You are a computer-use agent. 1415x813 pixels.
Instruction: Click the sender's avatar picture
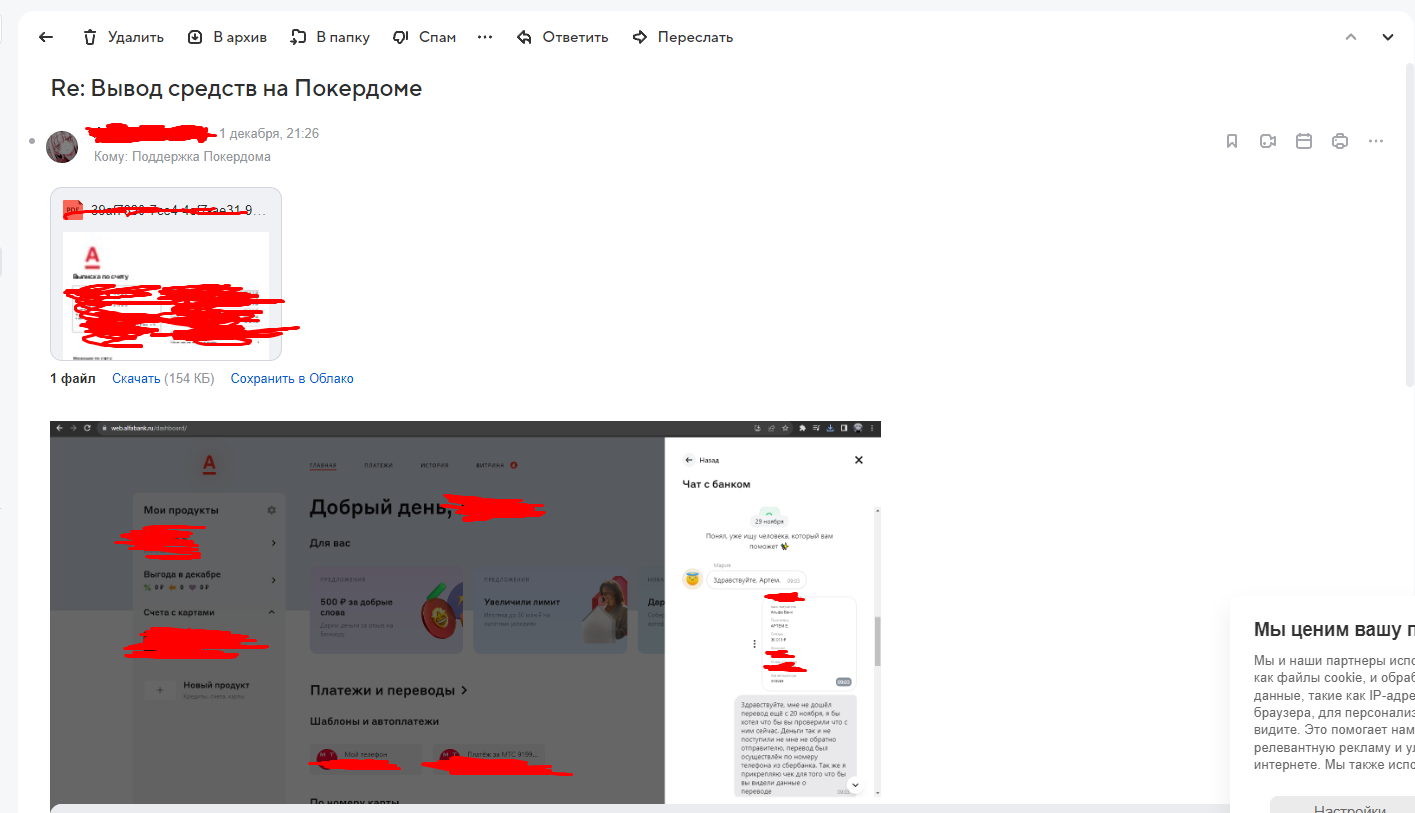[62, 146]
